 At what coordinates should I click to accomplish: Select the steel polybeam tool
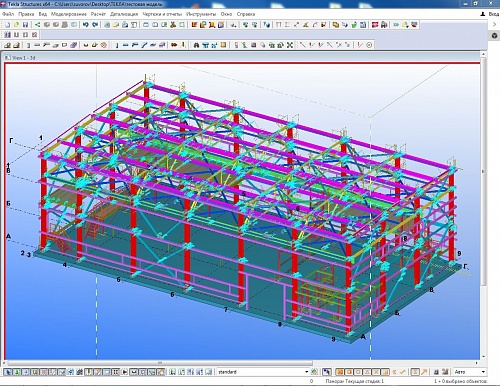(135, 45)
